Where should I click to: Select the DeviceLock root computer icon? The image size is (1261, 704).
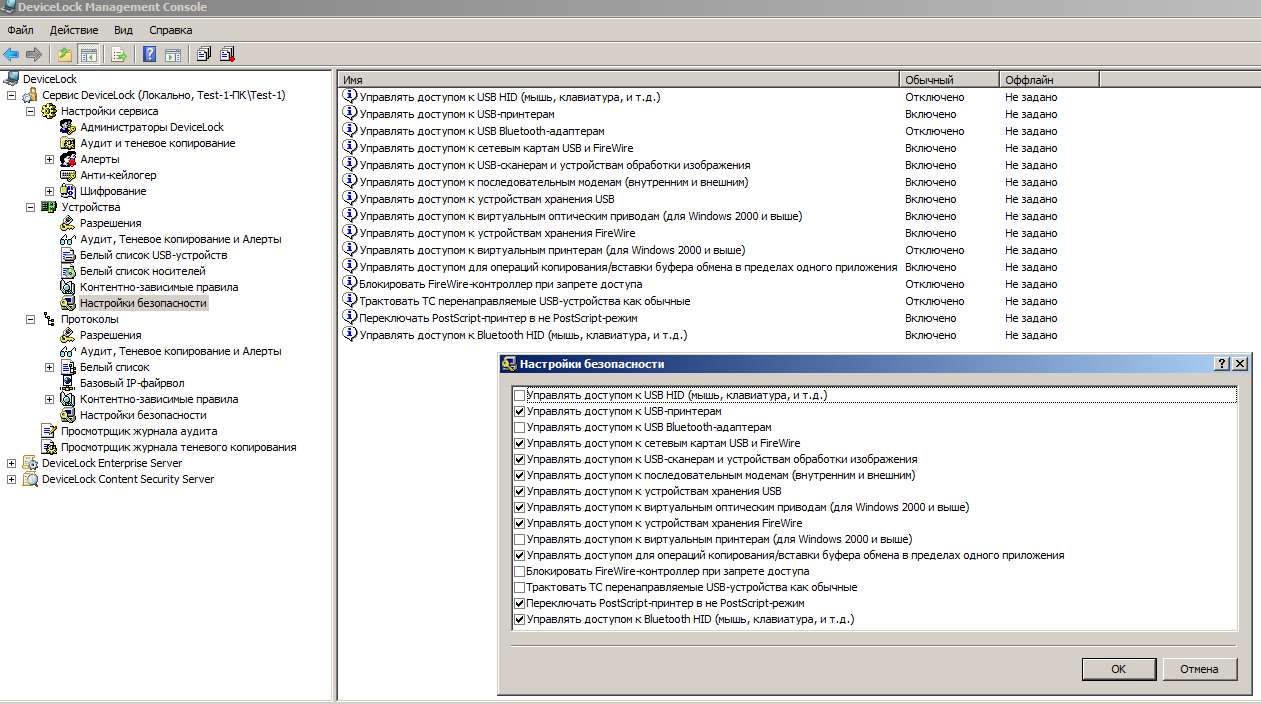12,79
